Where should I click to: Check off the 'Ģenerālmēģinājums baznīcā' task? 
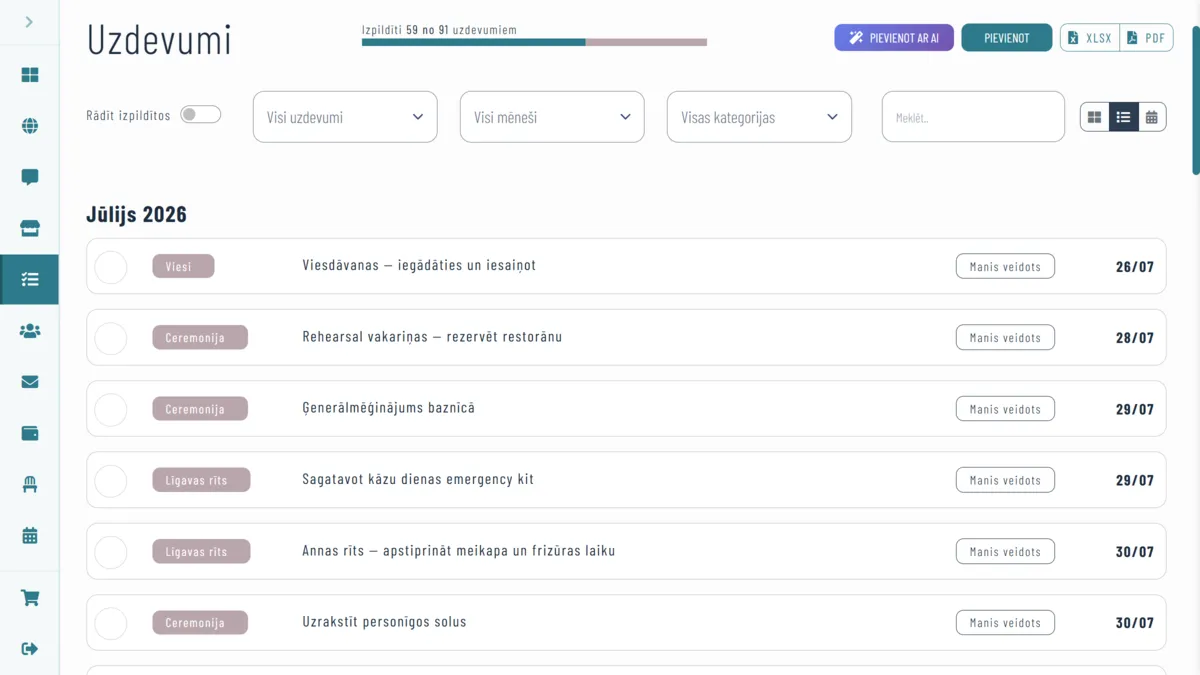tap(111, 409)
